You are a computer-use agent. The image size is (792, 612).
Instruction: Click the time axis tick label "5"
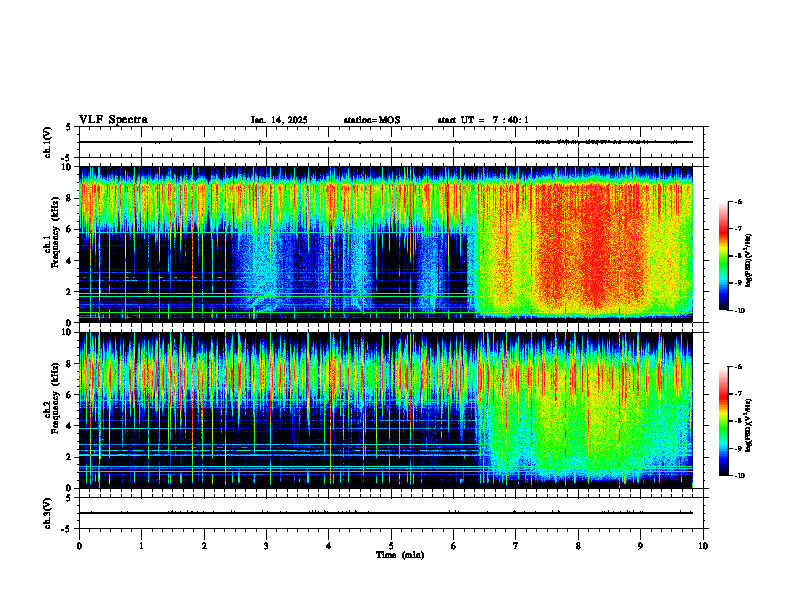pos(391,546)
